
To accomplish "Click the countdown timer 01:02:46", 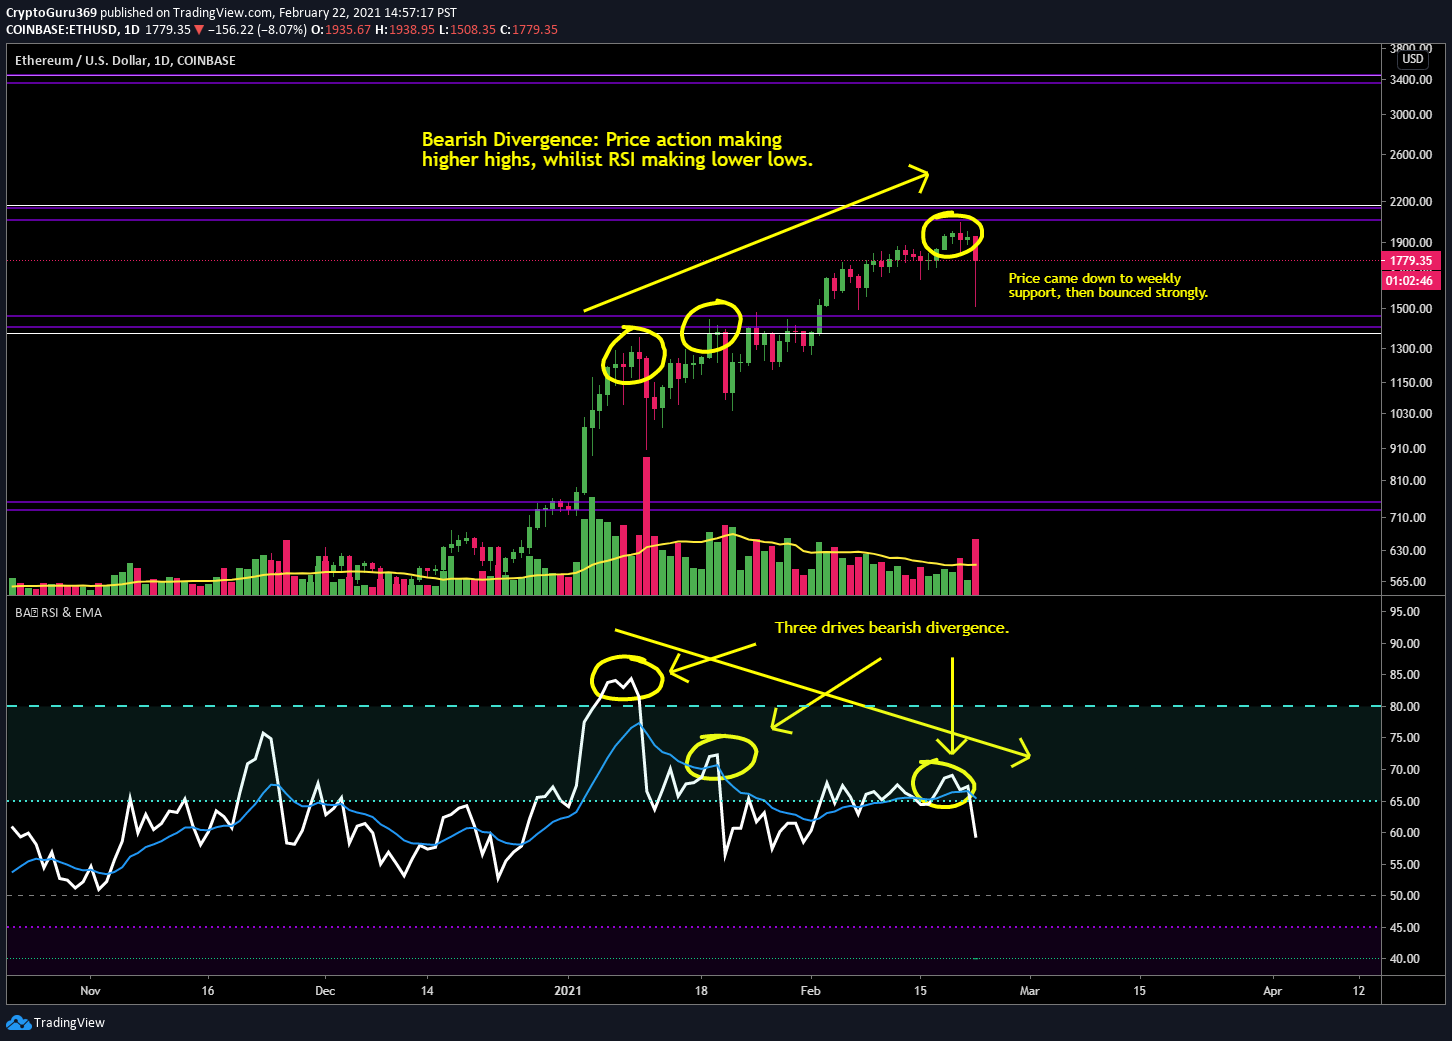I will click(x=1410, y=281).
